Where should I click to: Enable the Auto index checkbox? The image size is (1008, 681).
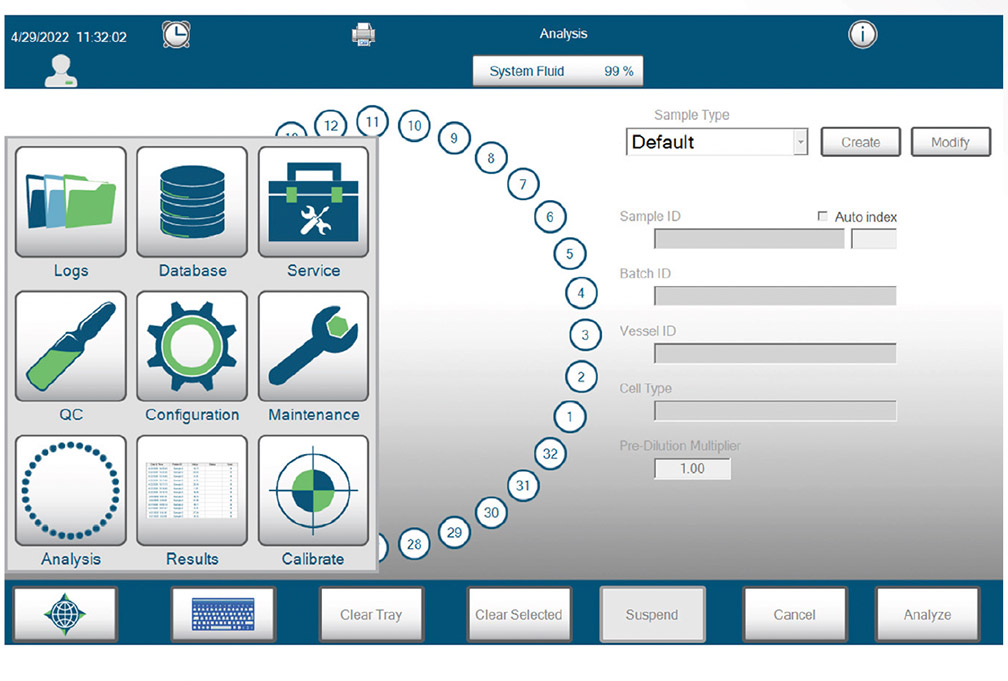click(823, 217)
